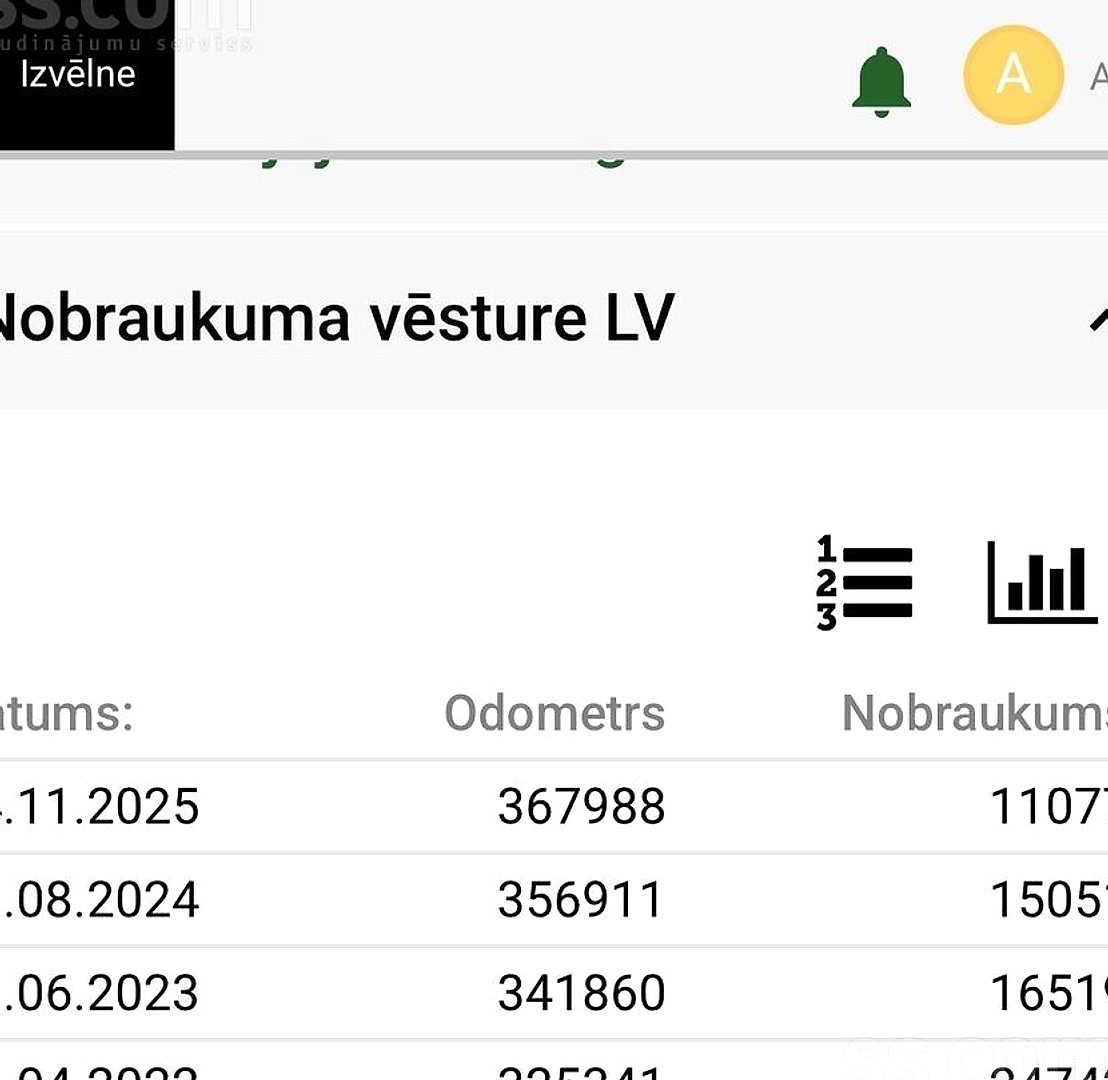Viewport: 1108px width, 1080px height.
Task: Select the 11.2025 mileage row
Action: click(554, 806)
